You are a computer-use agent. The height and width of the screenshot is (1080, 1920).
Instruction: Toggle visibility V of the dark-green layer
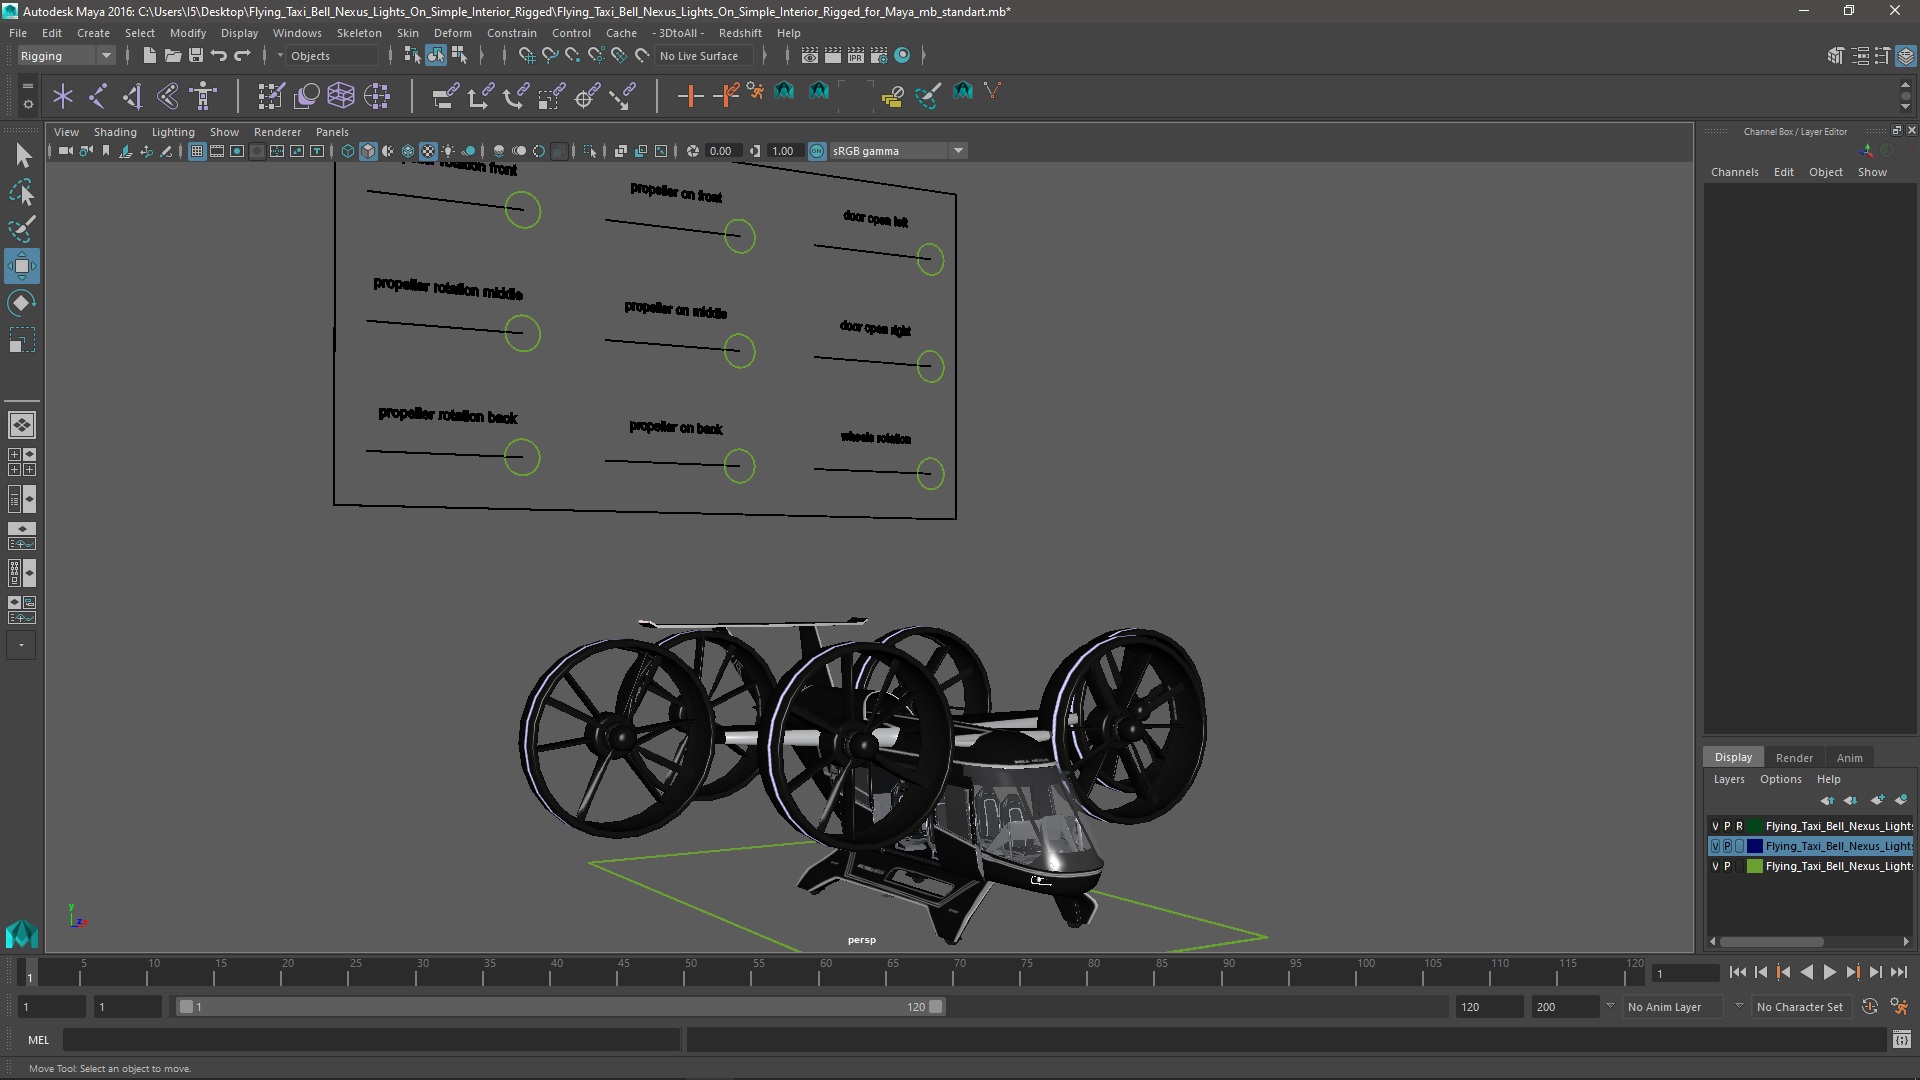coord(1715,826)
